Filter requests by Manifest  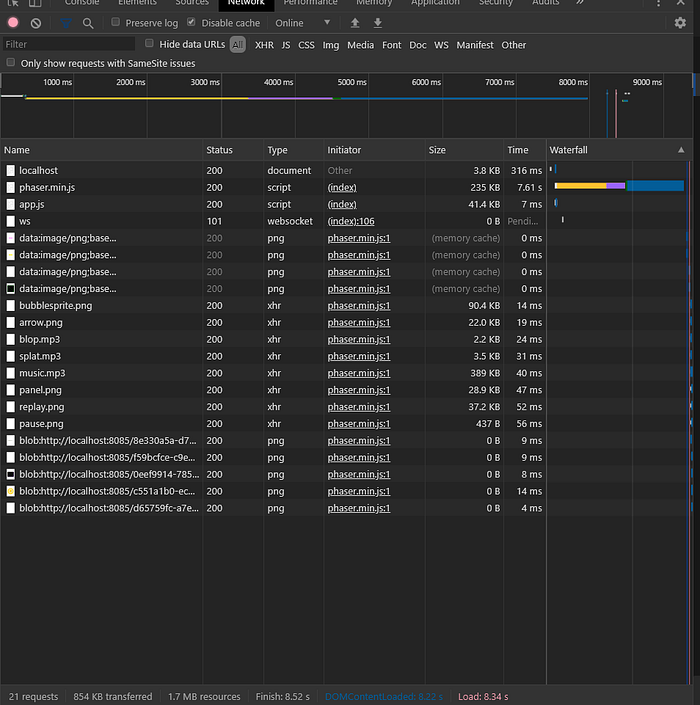pos(475,45)
